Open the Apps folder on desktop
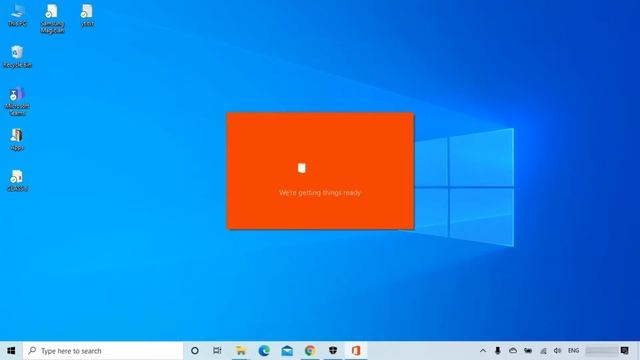Screen dimensions: 640x360 [x=17, y=140]
